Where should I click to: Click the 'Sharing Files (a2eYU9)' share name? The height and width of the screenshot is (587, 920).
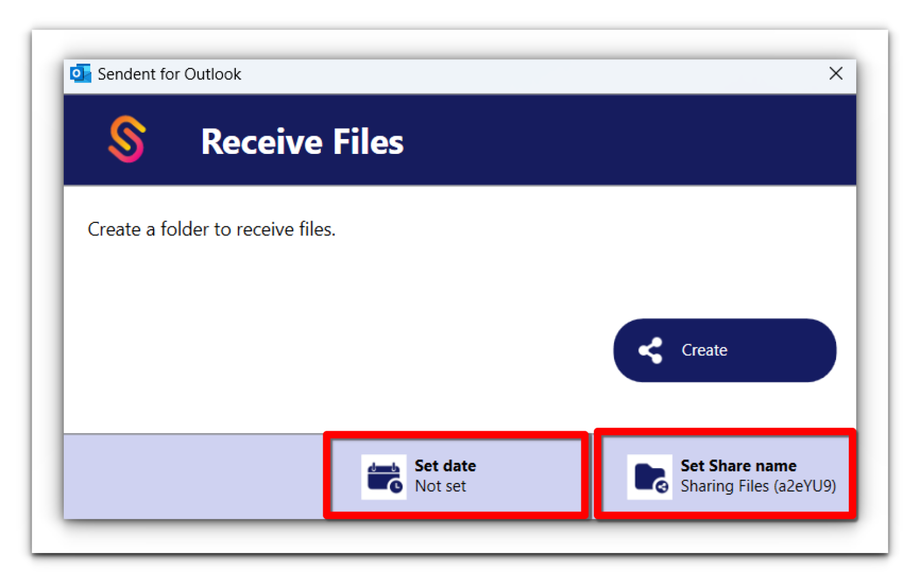758,486
